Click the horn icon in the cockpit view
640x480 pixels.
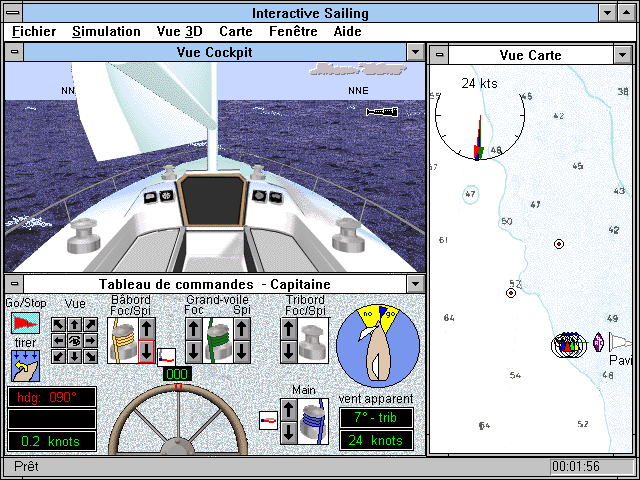click(382, 111)
